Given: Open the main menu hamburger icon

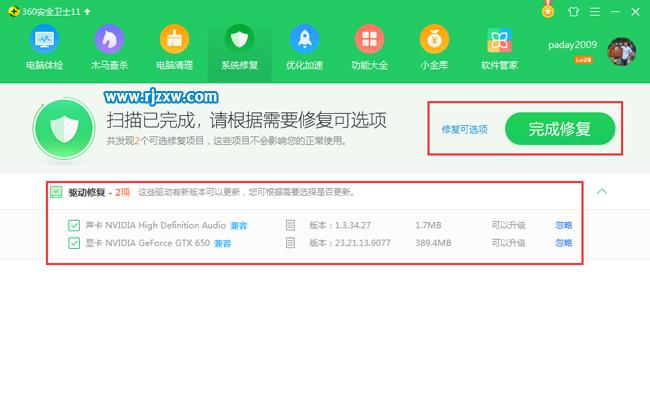Looking at the screenshot, I should coord(595,12).
